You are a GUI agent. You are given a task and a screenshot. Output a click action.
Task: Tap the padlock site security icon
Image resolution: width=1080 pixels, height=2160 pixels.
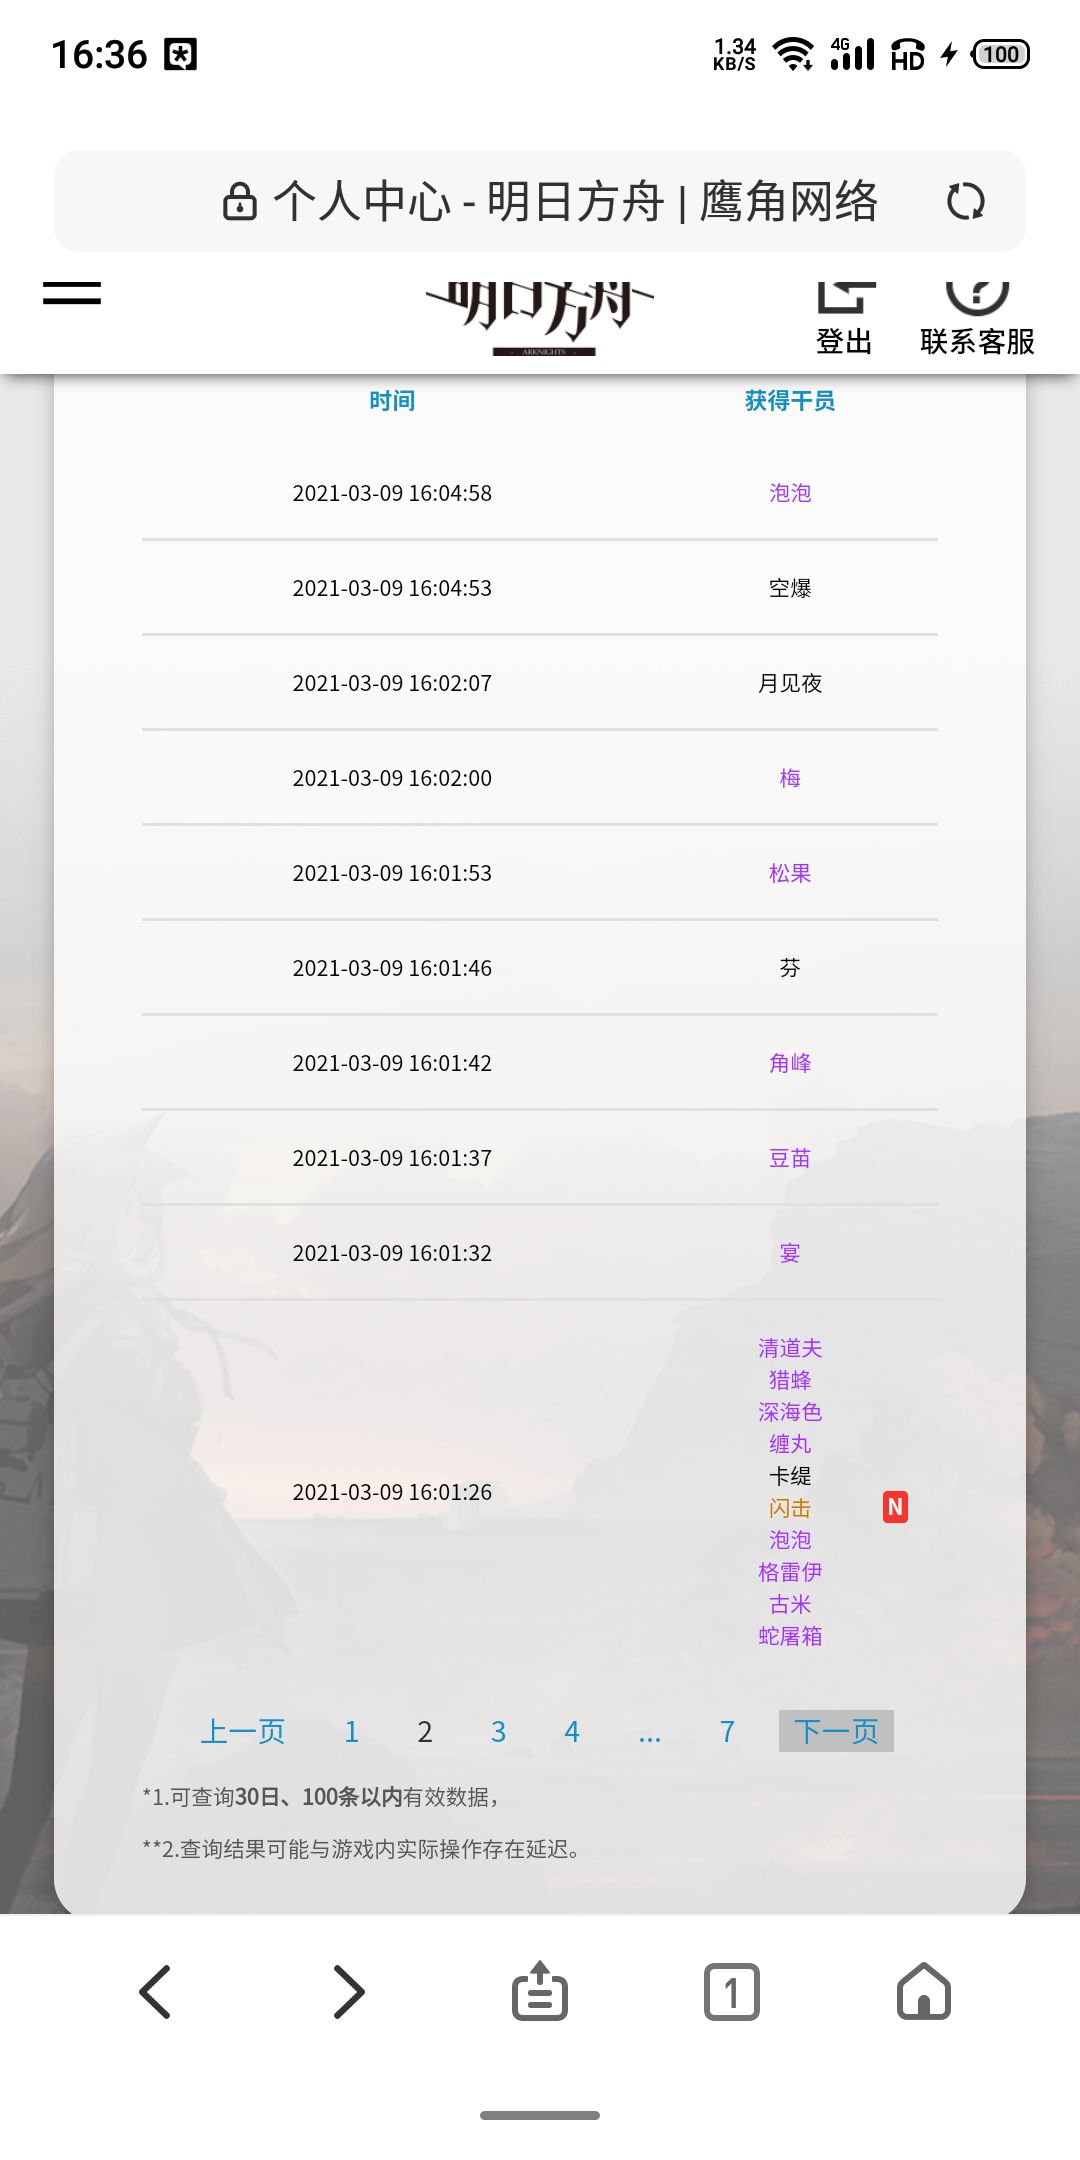click(239, 201)
